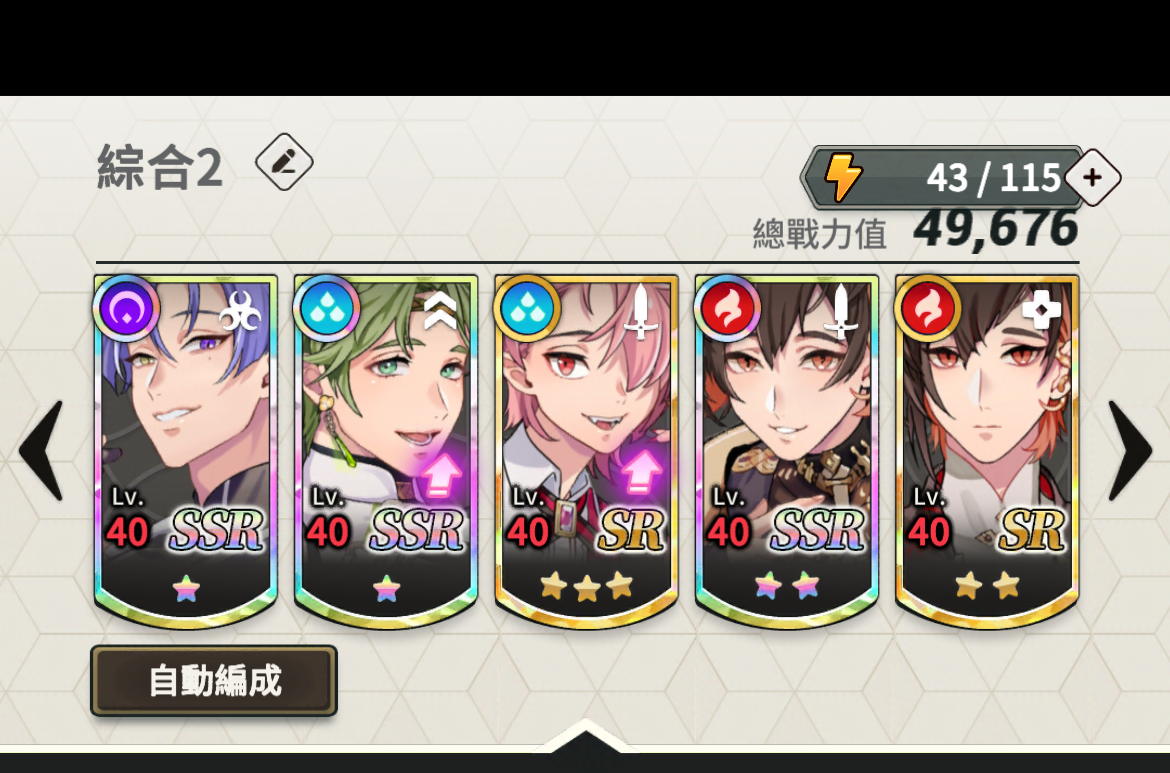Tap the fire element icon on fourth card
Screen dimensions: 1170x773
coord(727,308)
